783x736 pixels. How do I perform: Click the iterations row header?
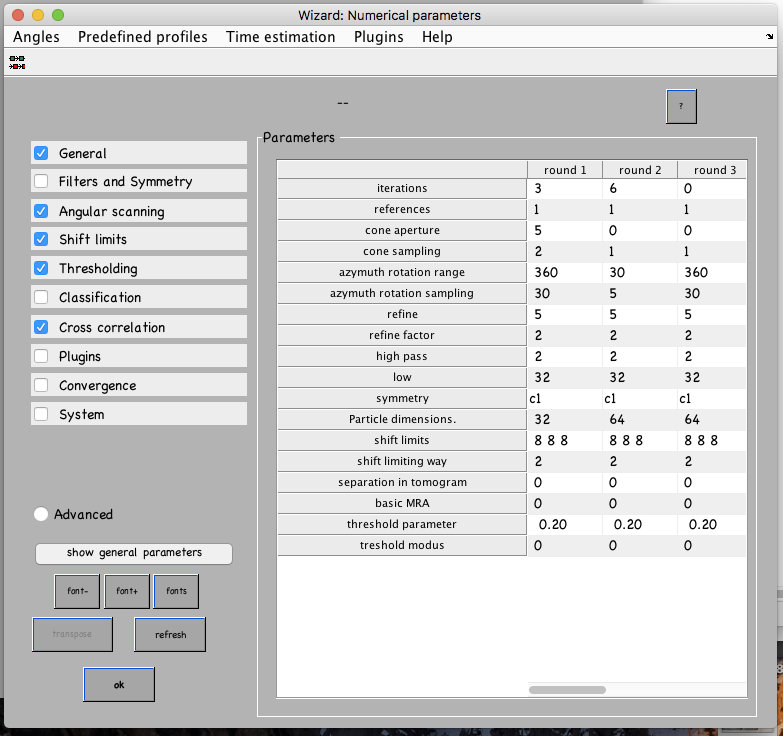[x=402, y=188]
